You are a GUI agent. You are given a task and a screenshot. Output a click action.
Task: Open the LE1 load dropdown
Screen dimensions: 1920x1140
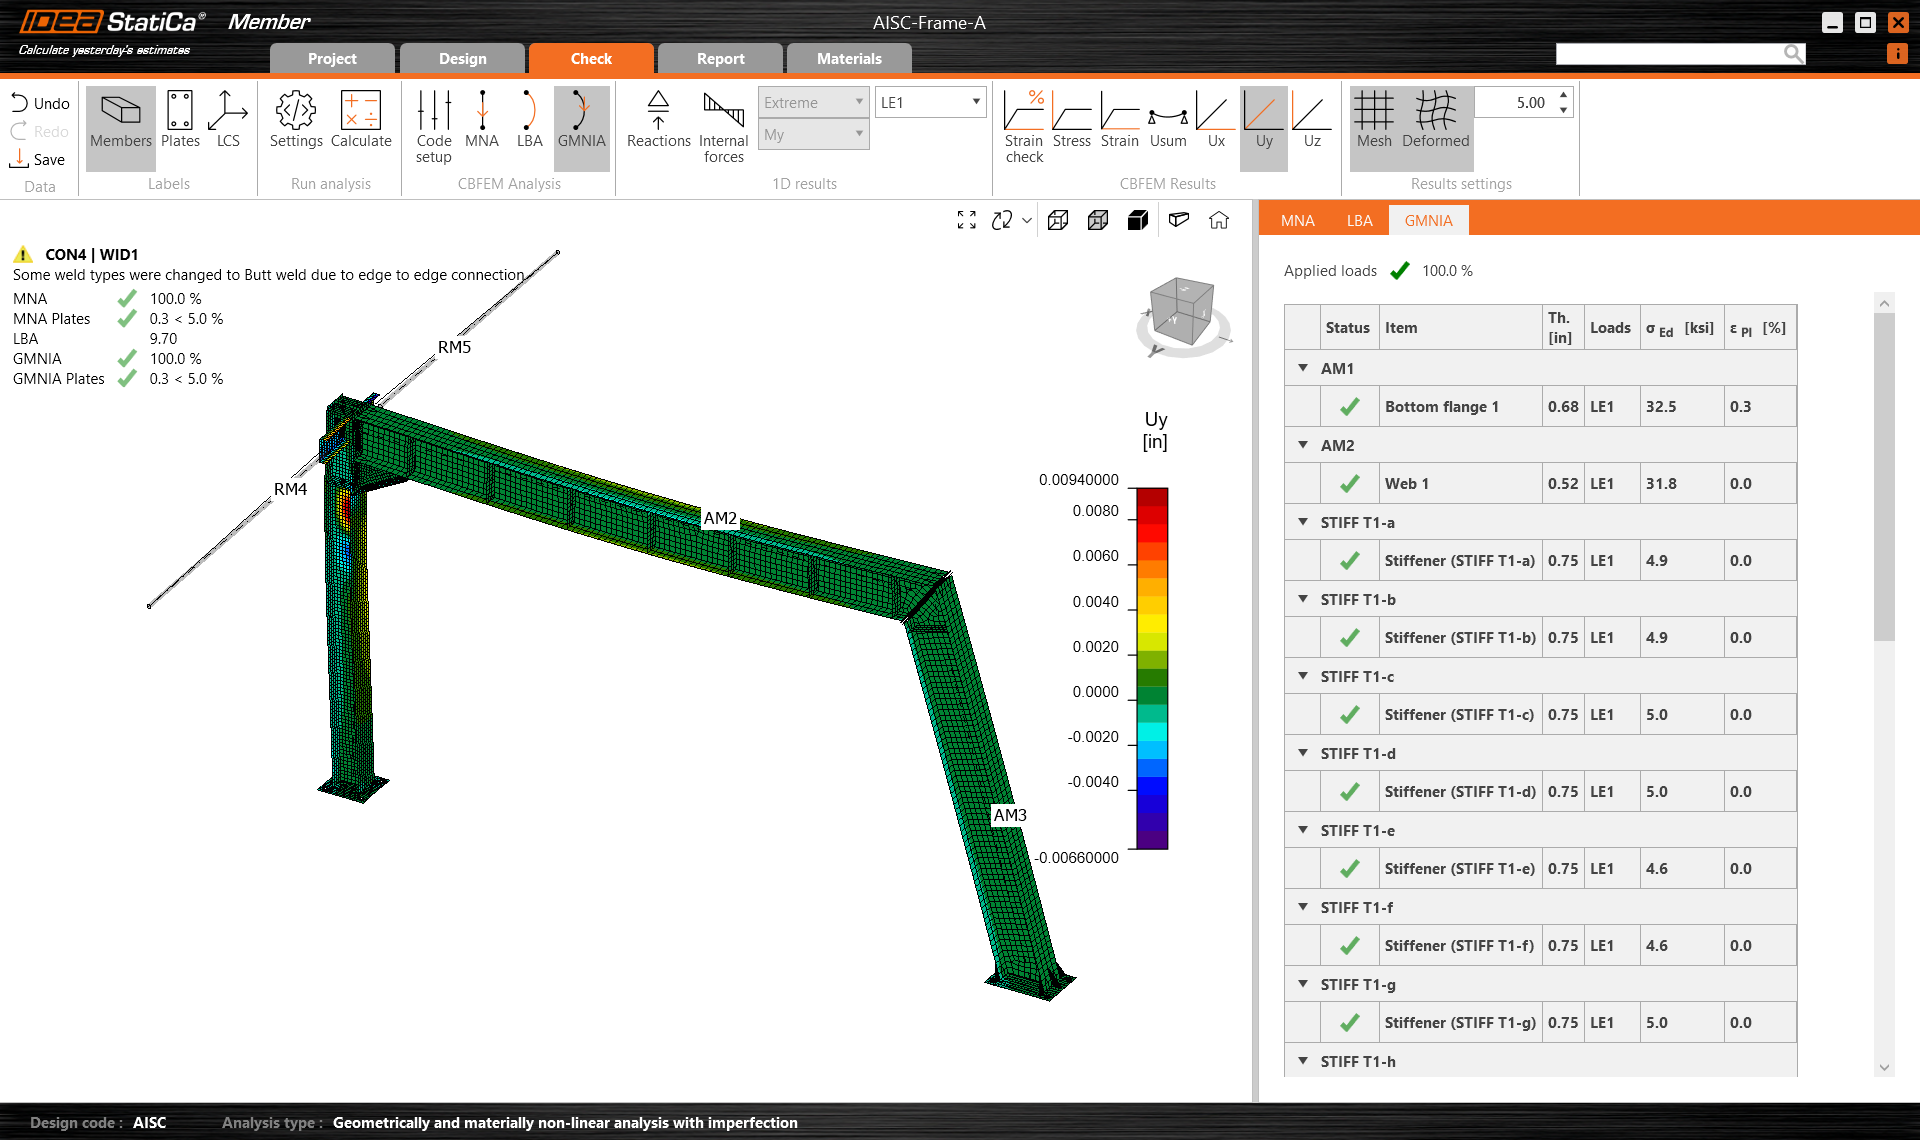click(x=930, y=102)
